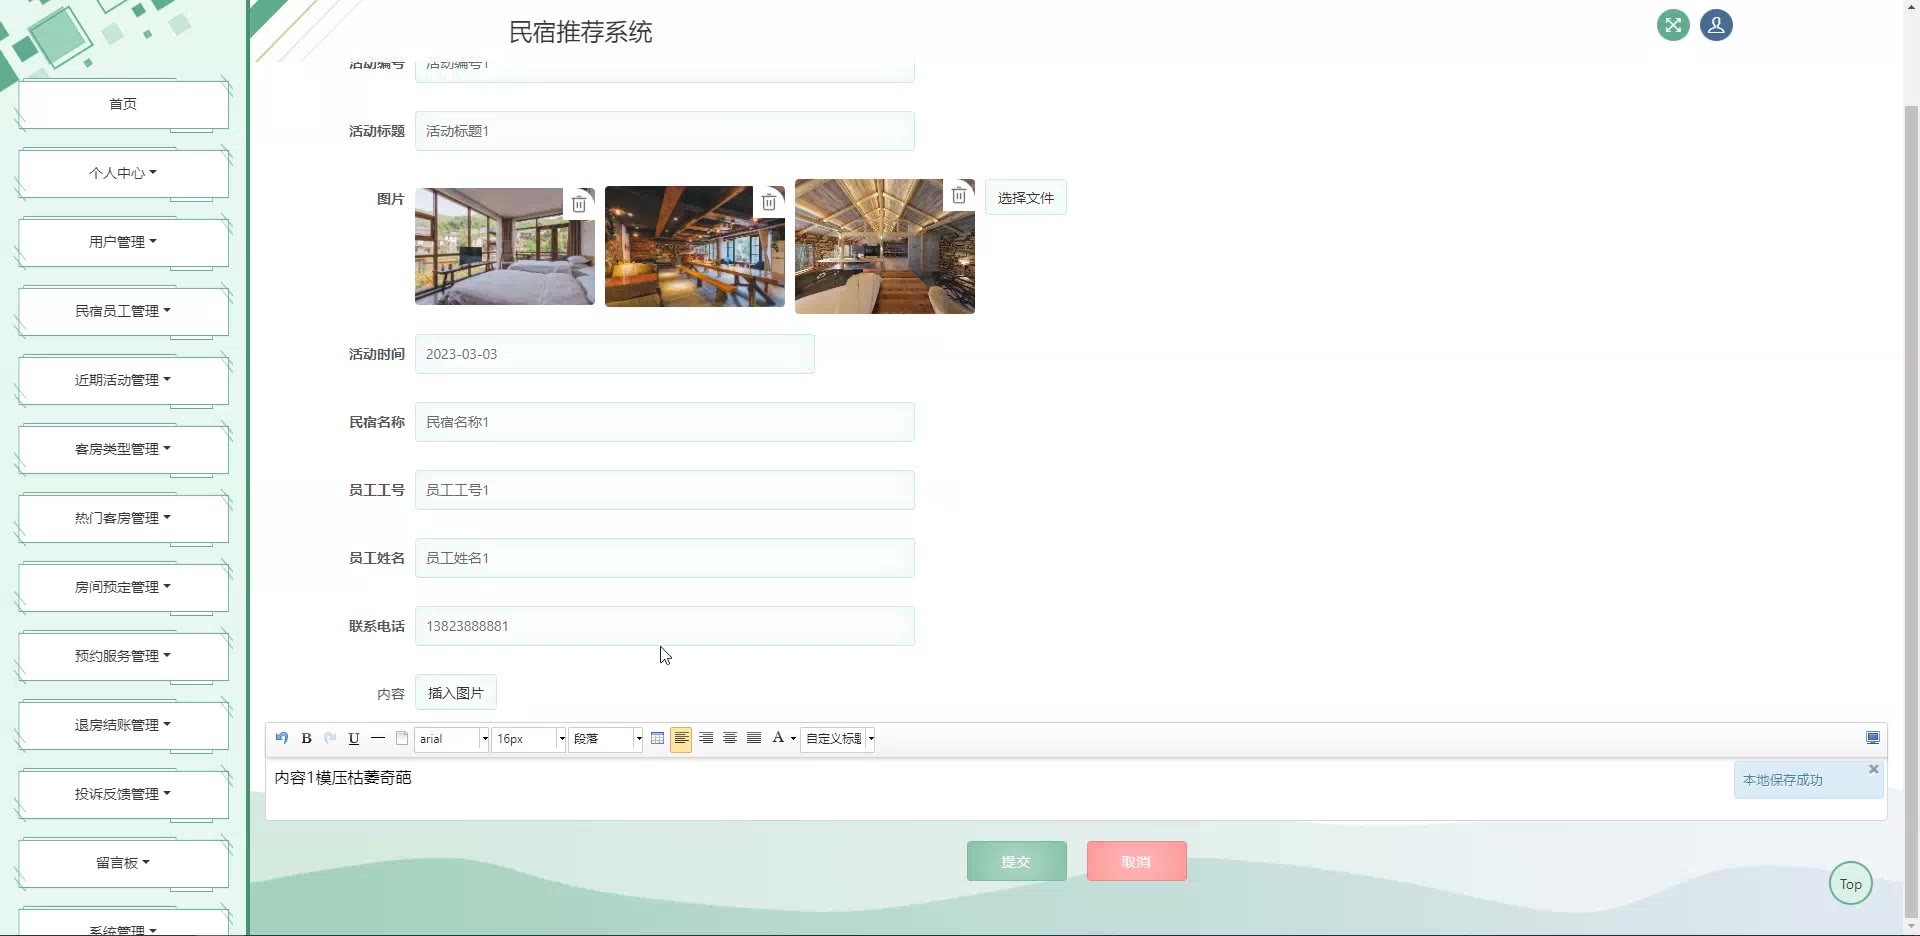Cancel the form with 取消 button

(1137, 861)
